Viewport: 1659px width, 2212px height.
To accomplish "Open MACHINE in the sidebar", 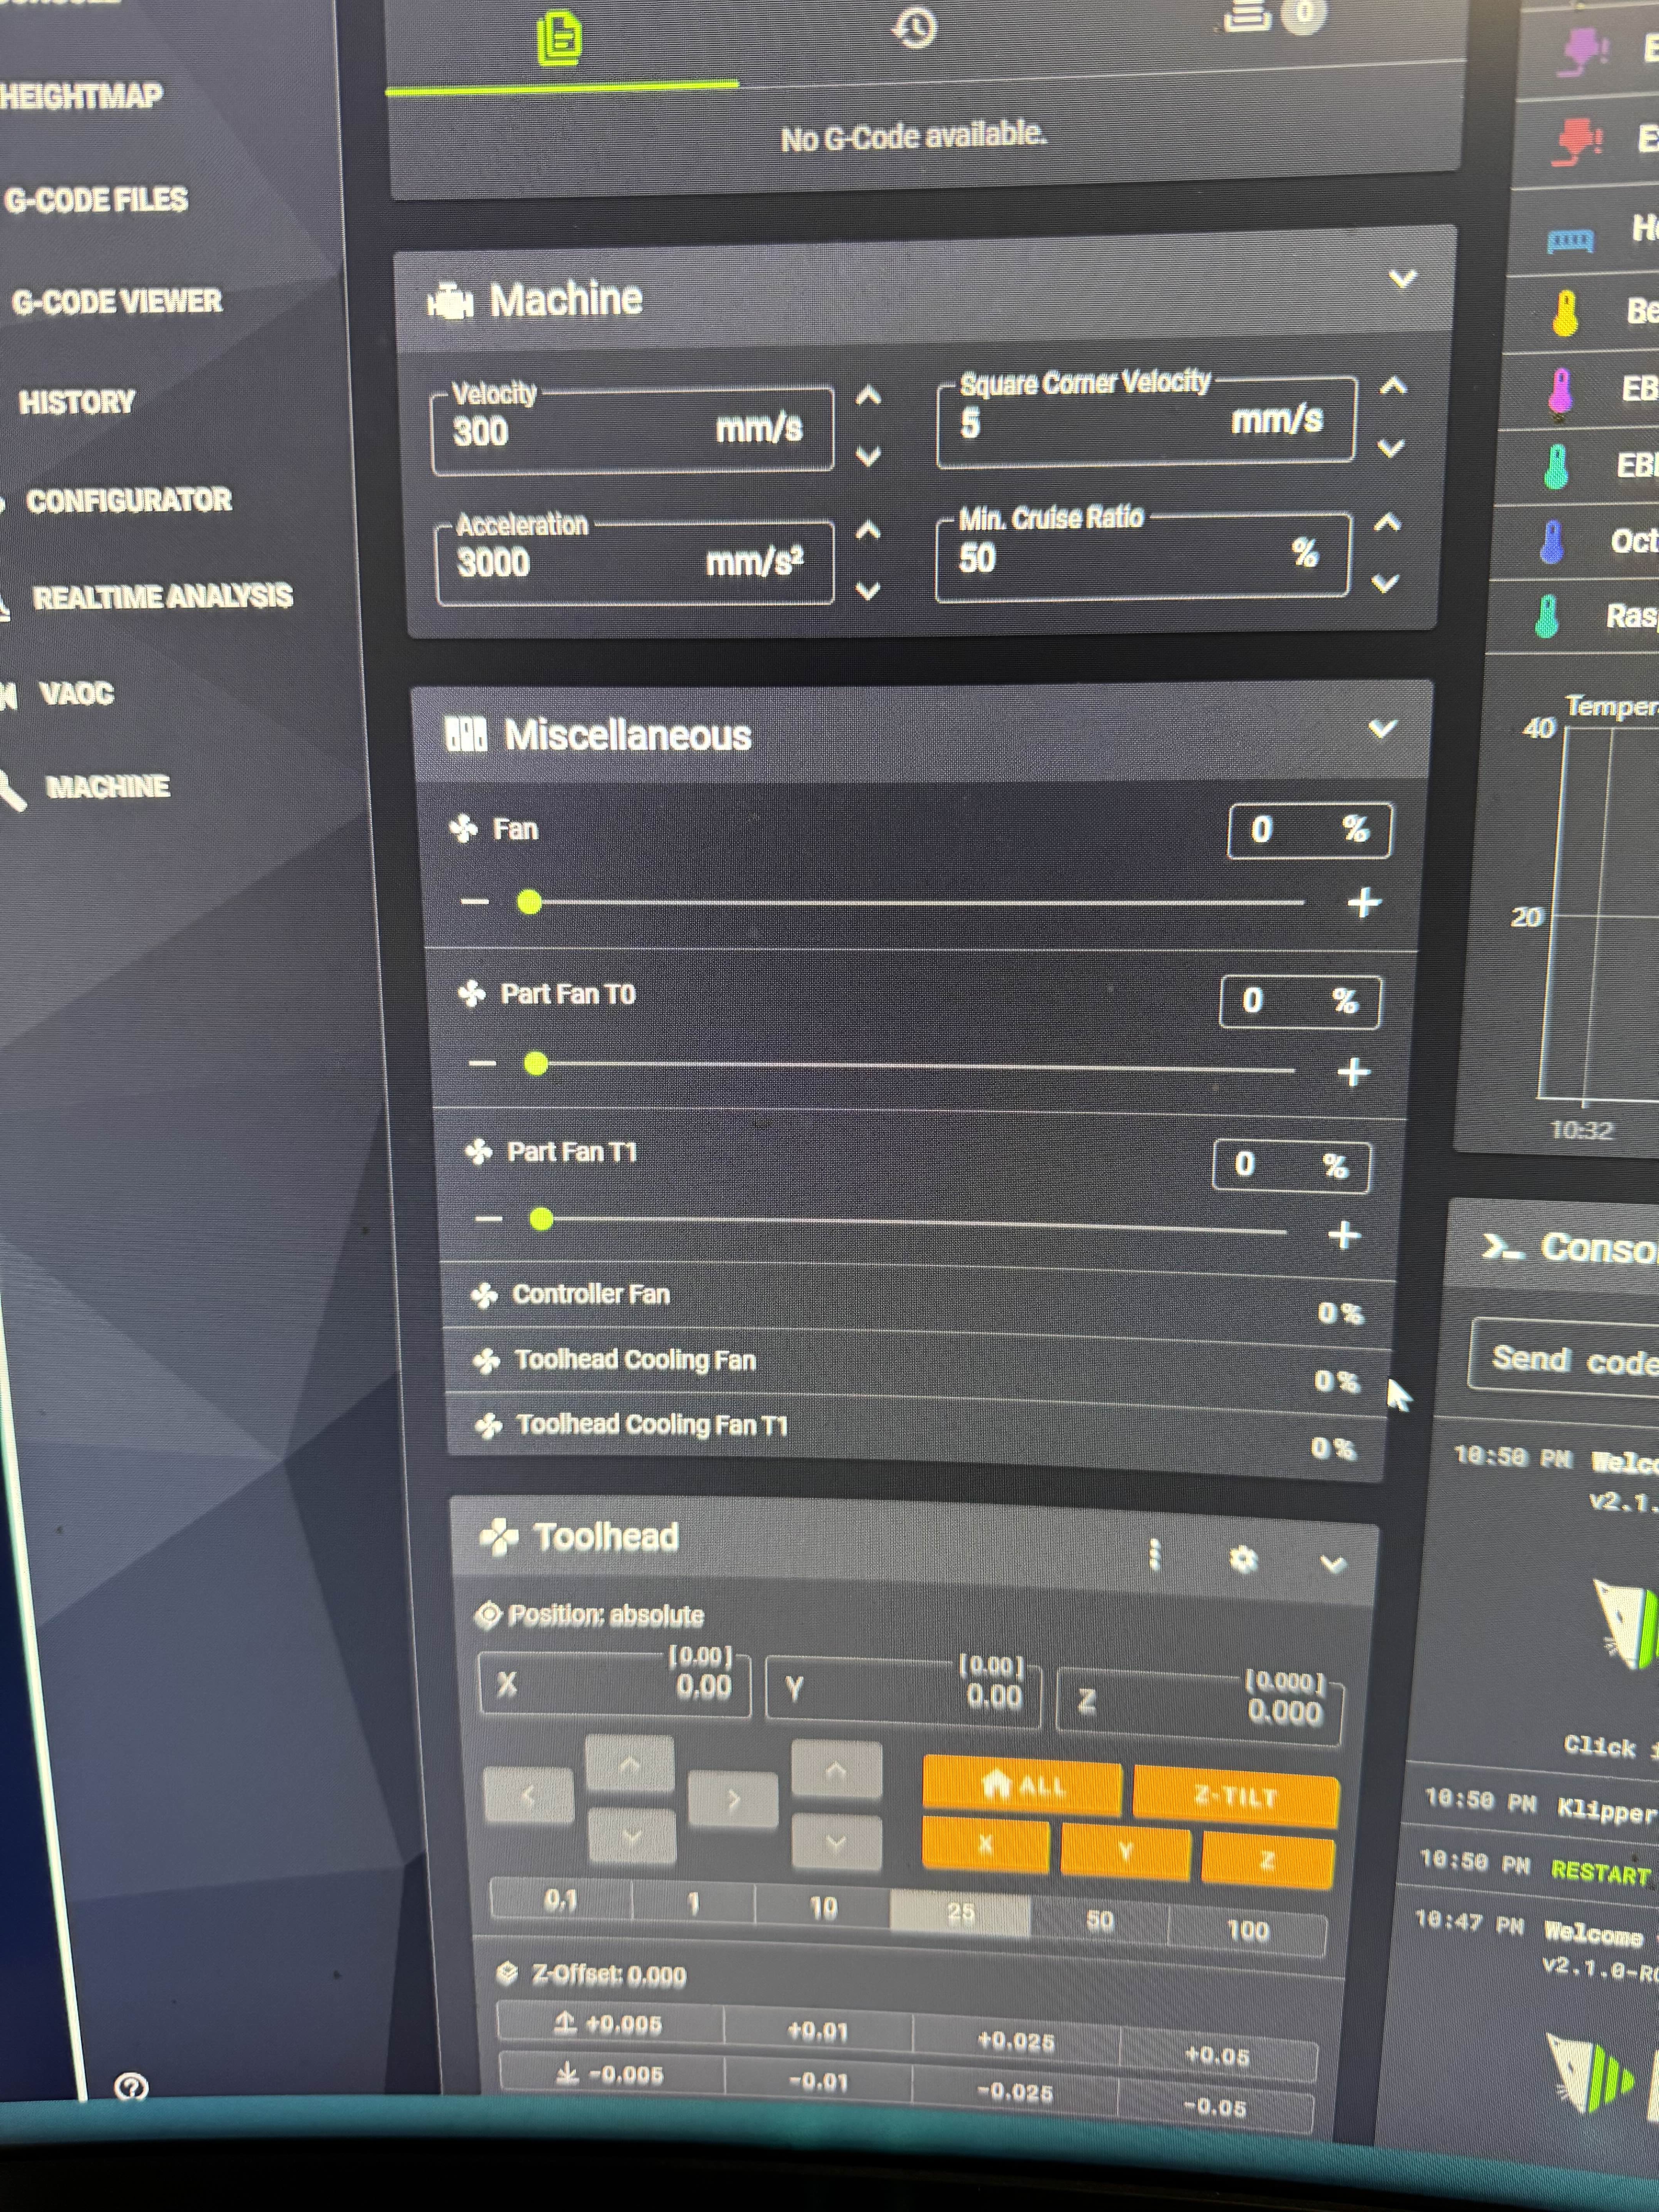I will click(108, 787).
